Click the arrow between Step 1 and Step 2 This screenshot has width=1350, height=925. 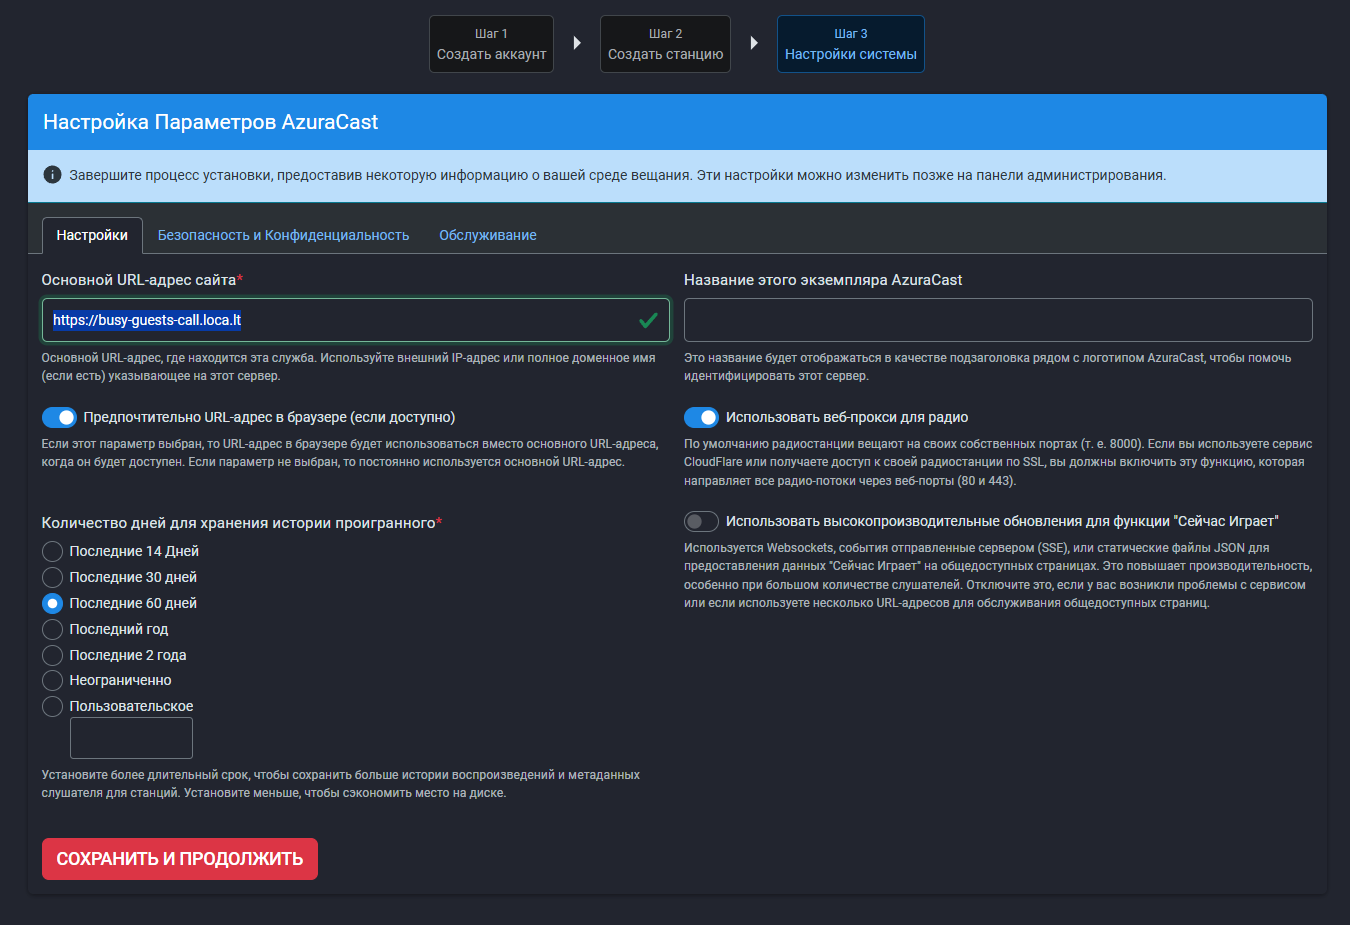[x=577, y=43]
